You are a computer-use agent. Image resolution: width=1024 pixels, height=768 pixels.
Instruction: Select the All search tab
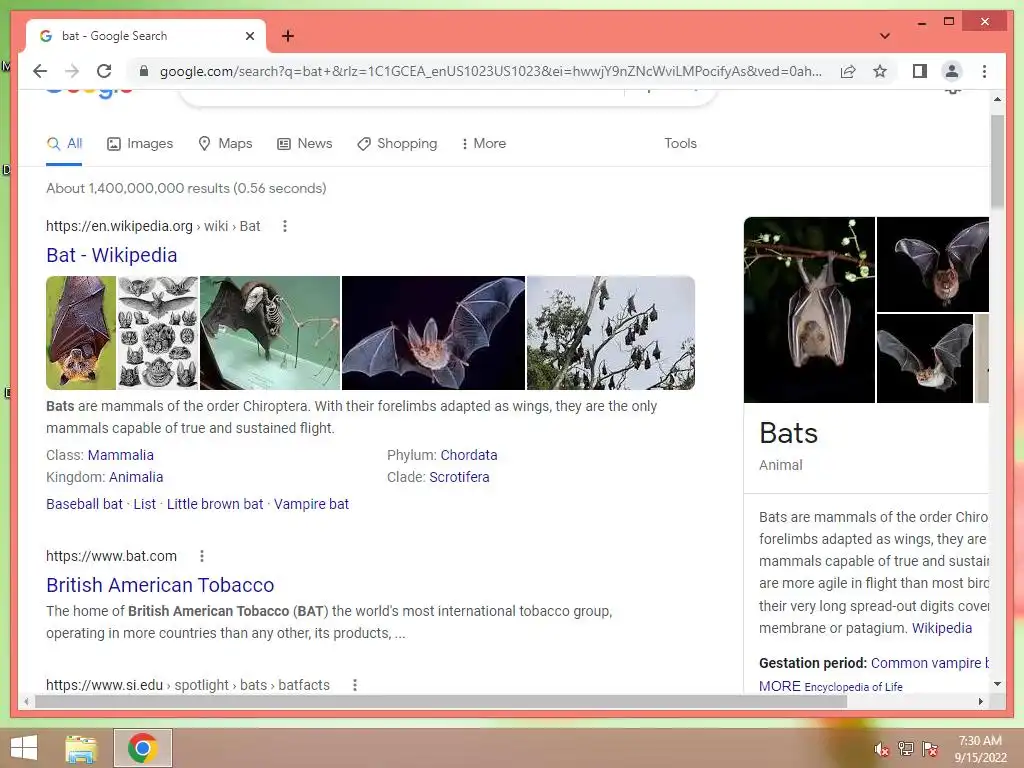[x=64, y=144]
